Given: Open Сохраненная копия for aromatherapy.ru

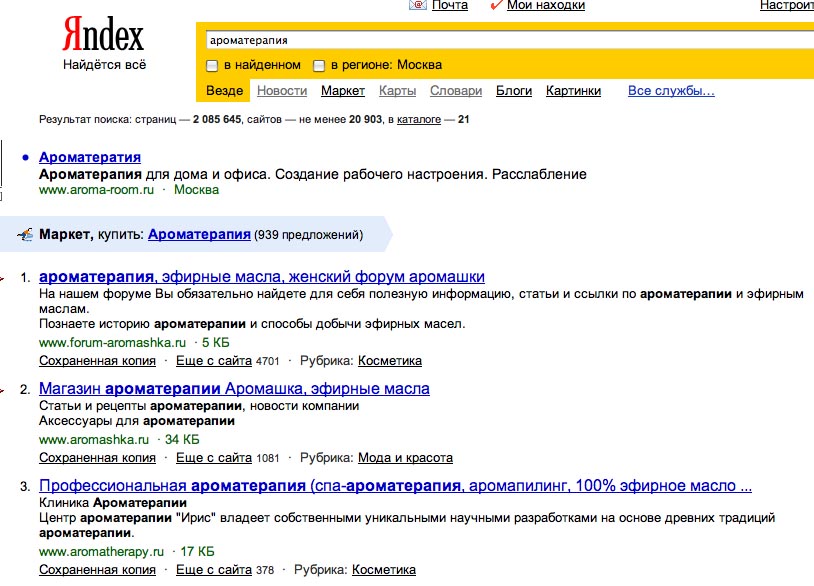Looking at the screenshot, I should pyautogui.click(x=97, y=570).
